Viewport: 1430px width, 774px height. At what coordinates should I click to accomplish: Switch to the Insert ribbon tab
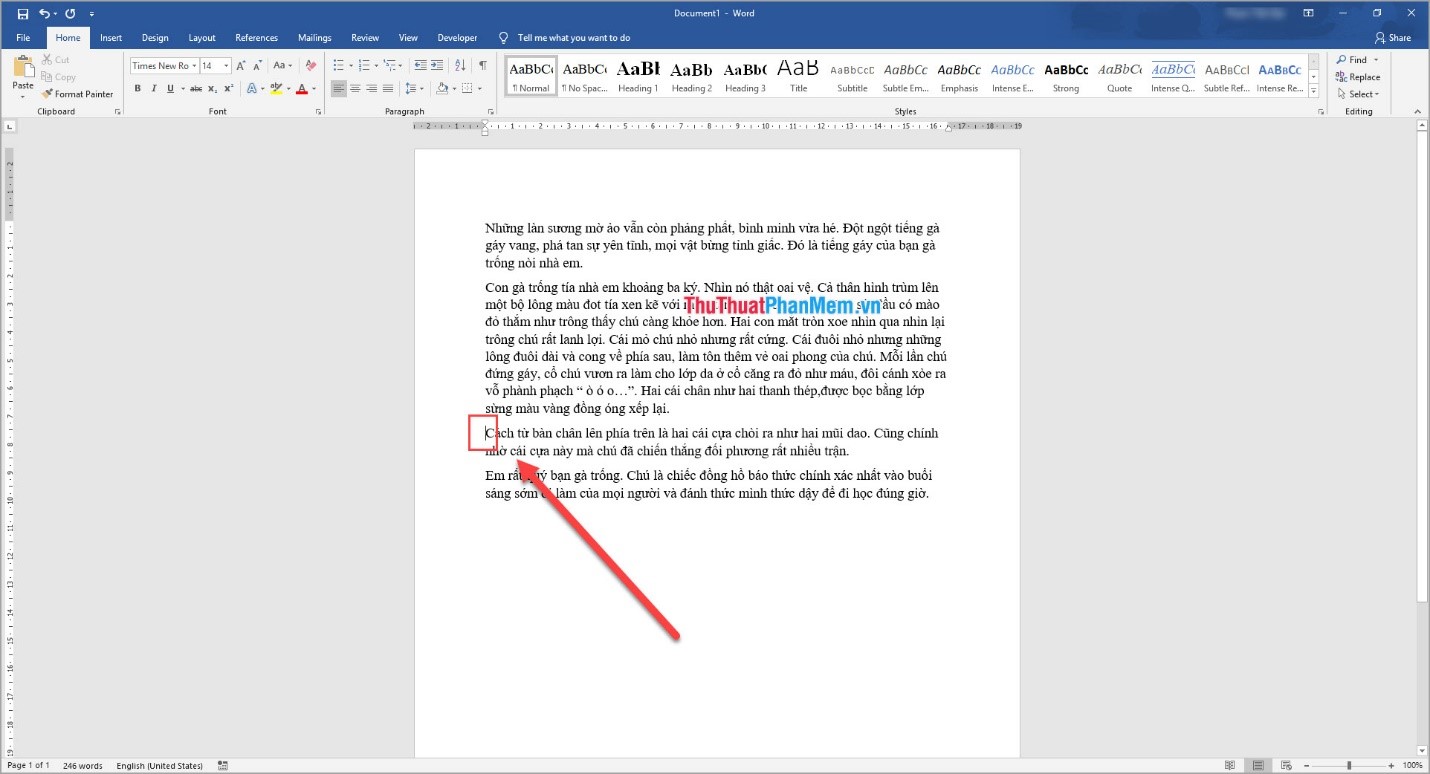110,37
